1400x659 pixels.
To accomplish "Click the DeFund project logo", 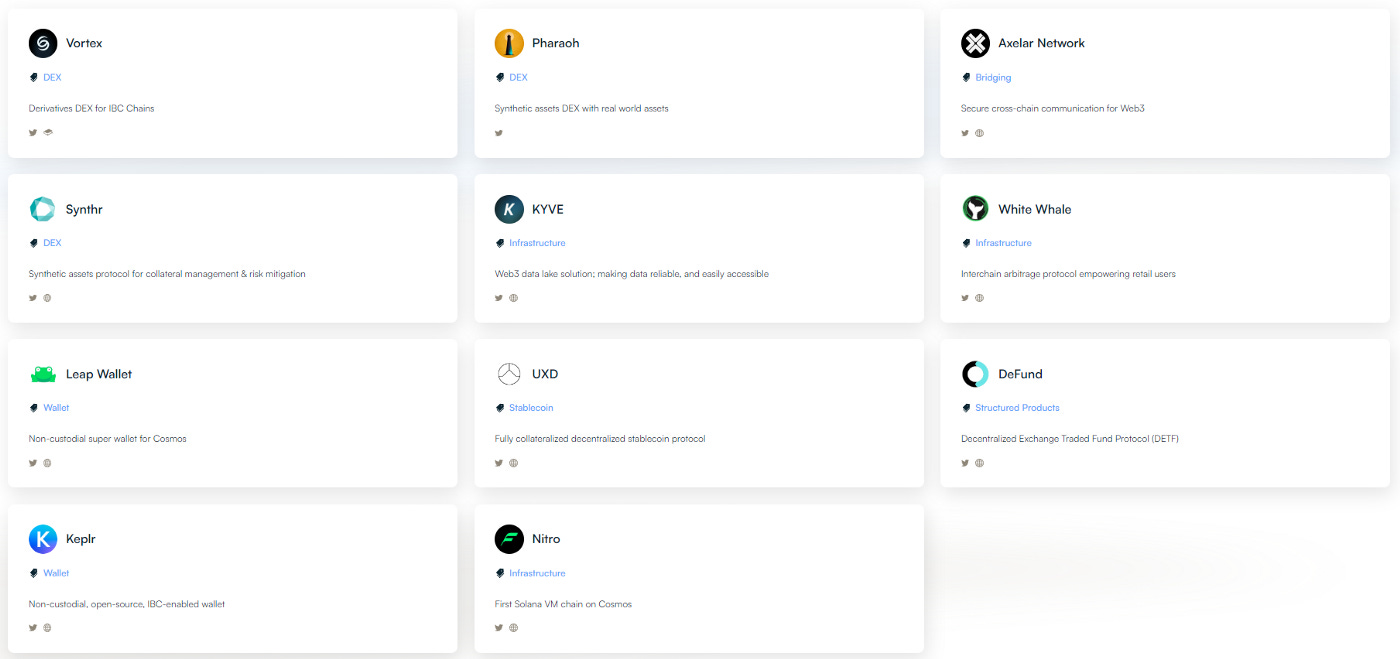I will click(975, 373).
